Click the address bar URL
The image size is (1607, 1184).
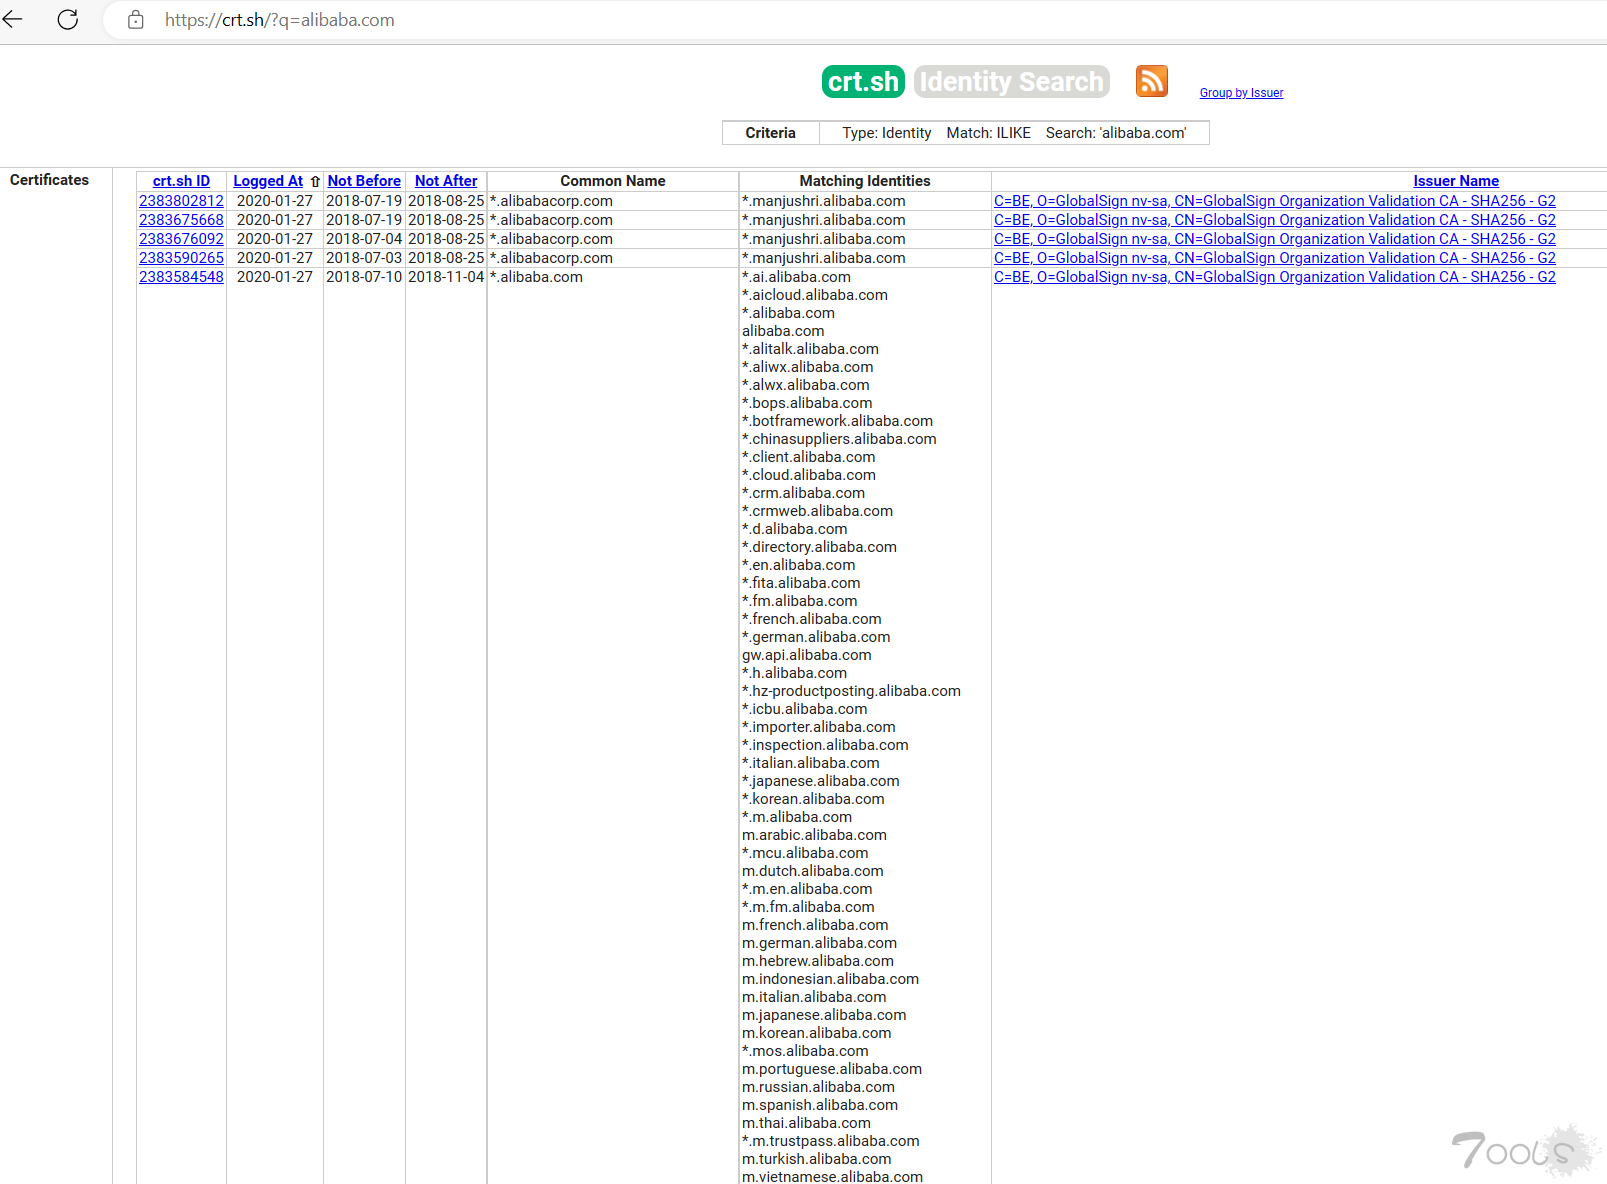pos(280,20)
